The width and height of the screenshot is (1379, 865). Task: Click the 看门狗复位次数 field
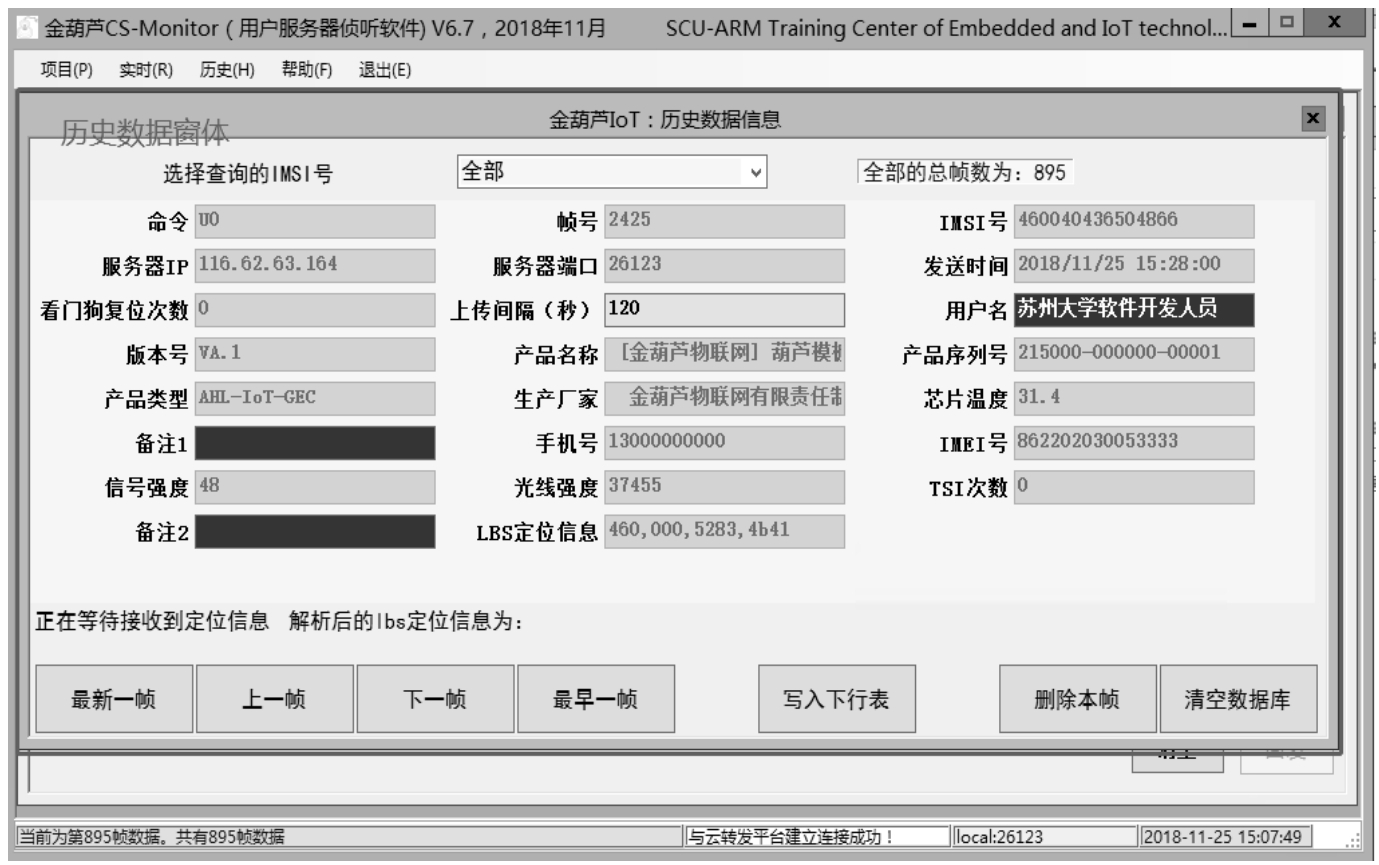click(x=315, y=309)
